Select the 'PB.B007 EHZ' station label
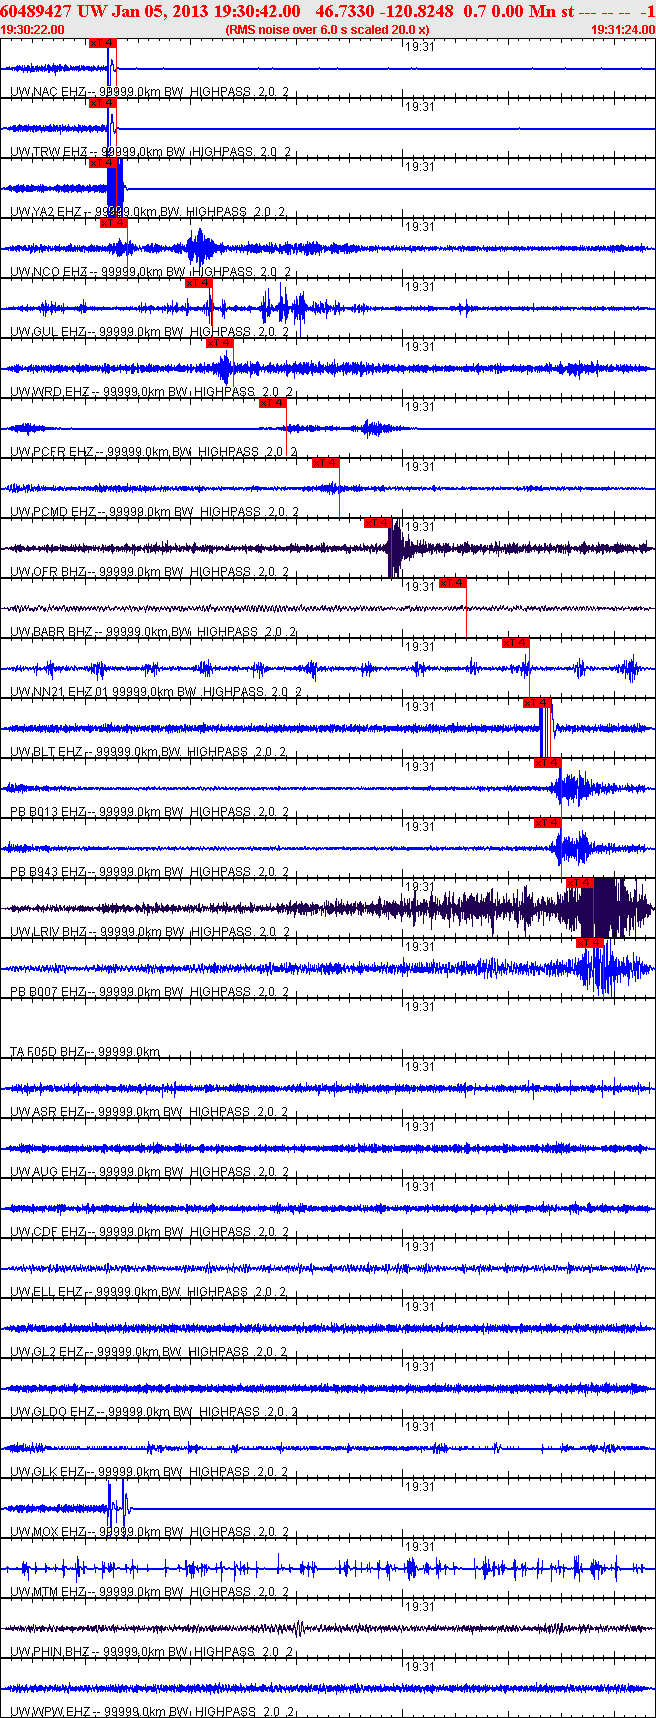Viewport: 656px width, 1718px height. click(x=48, y=992)
